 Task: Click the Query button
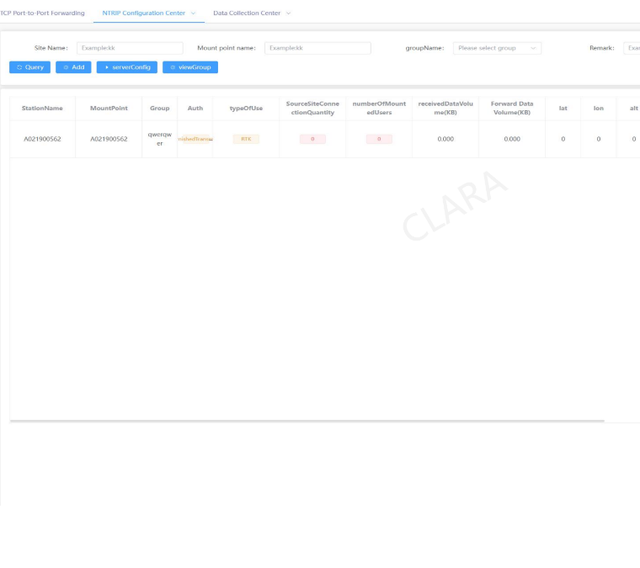[x=30, y=67]
